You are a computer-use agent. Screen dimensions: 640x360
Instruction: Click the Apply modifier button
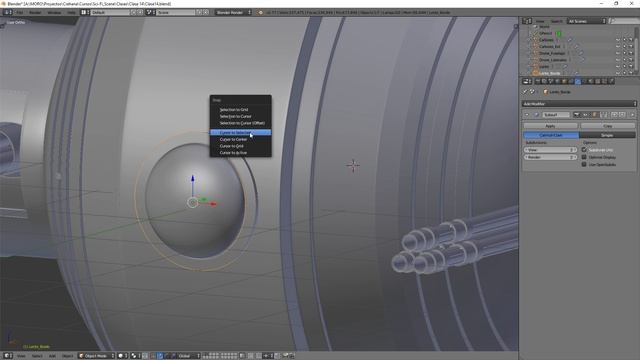(550, 126)
